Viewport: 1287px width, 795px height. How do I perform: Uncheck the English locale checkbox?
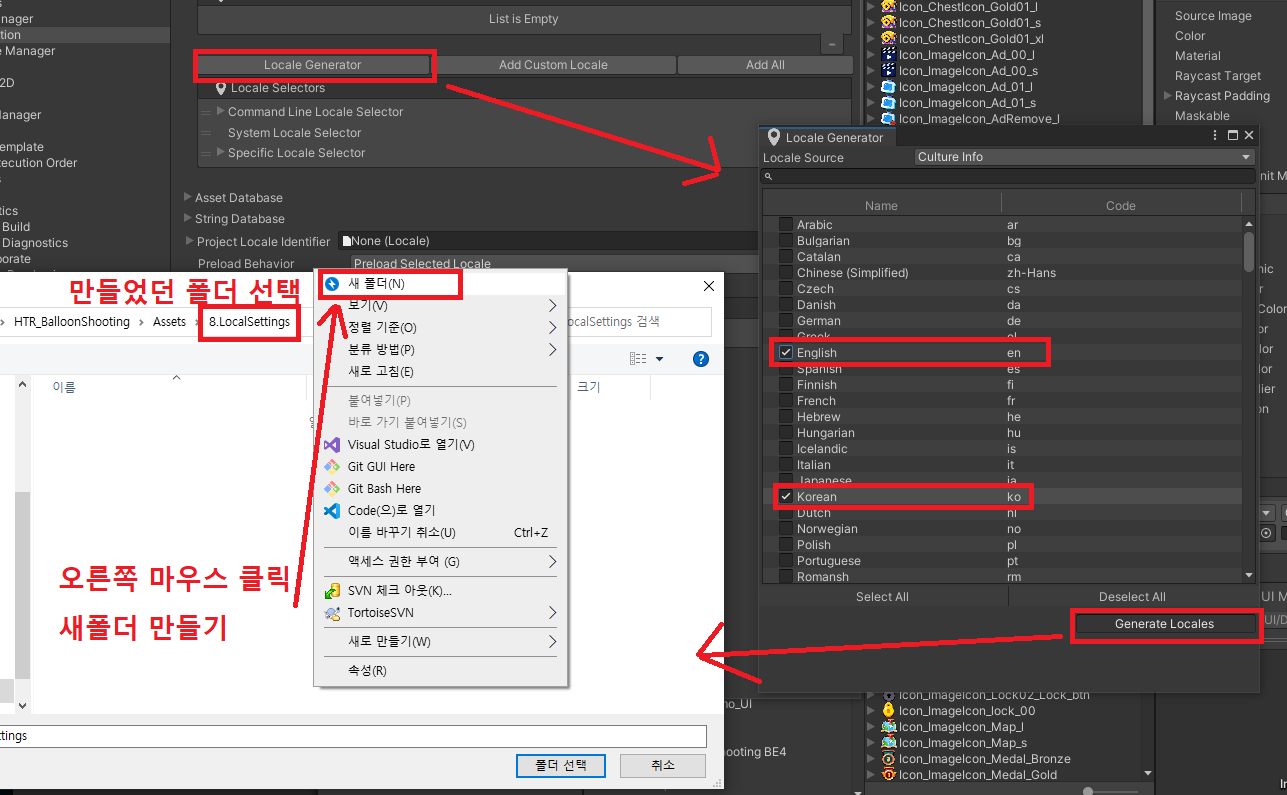[x=786, y=353]
